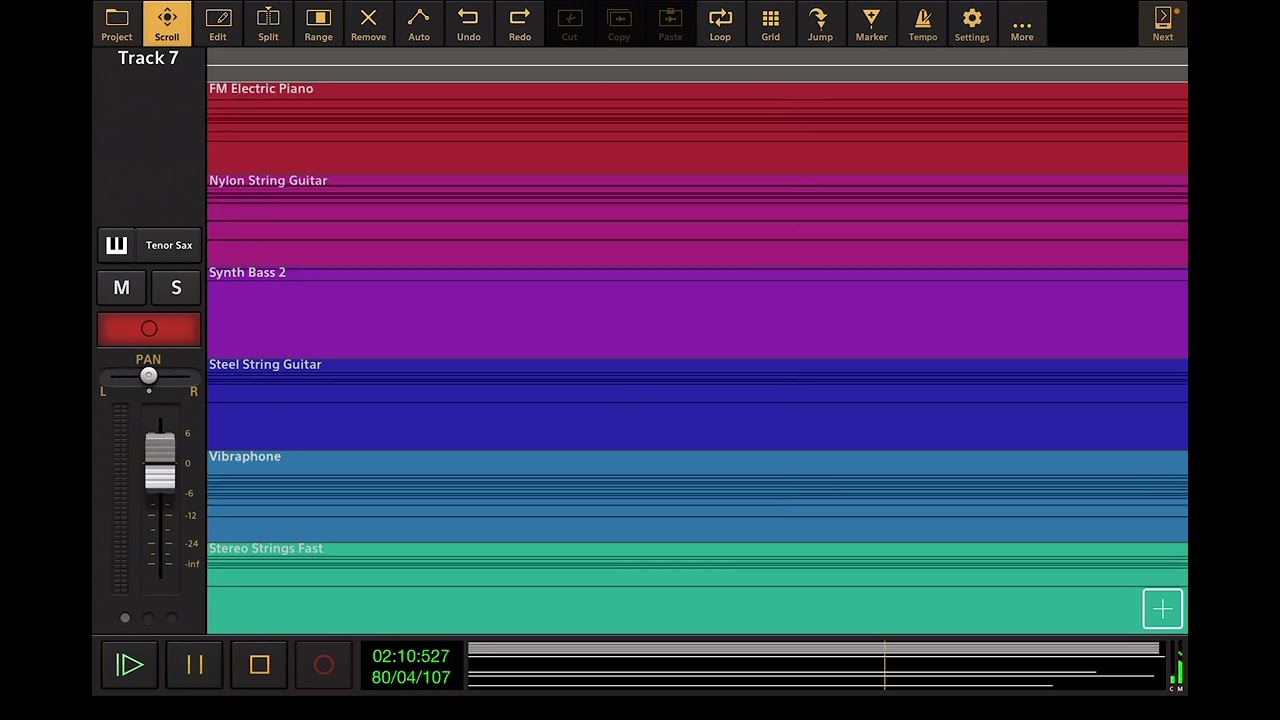Start playback with the play button
Viewport: 1280px width, 720px height.
coord(129,665)
